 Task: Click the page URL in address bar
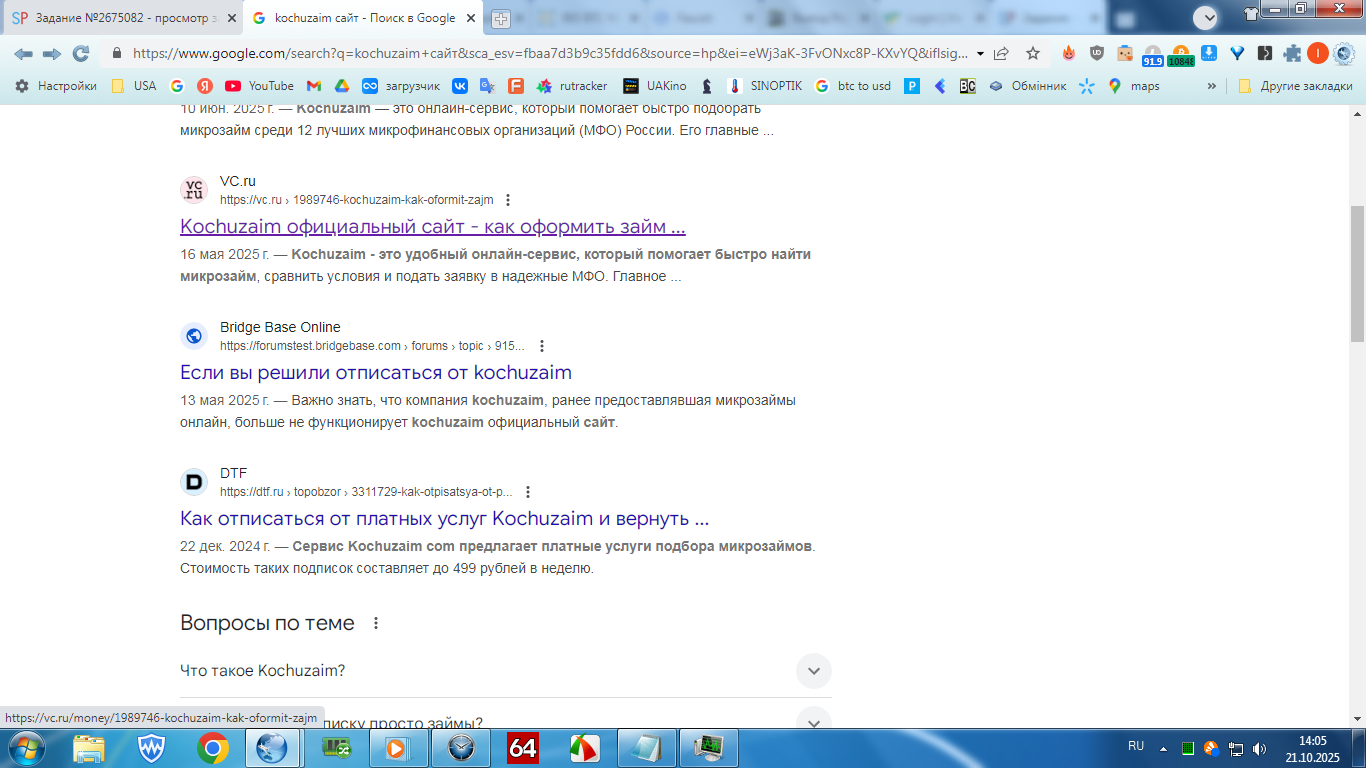[x=550, y=54]
